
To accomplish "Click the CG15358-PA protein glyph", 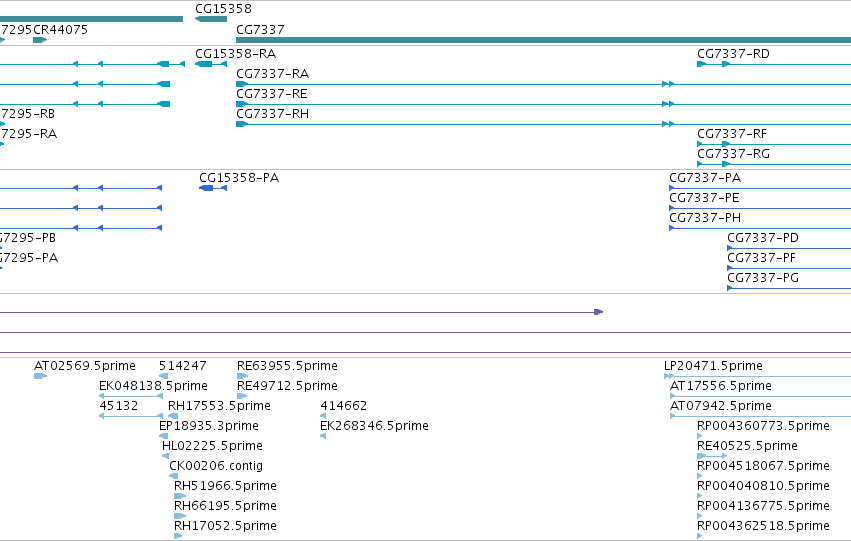I will (x=213, y=188).
